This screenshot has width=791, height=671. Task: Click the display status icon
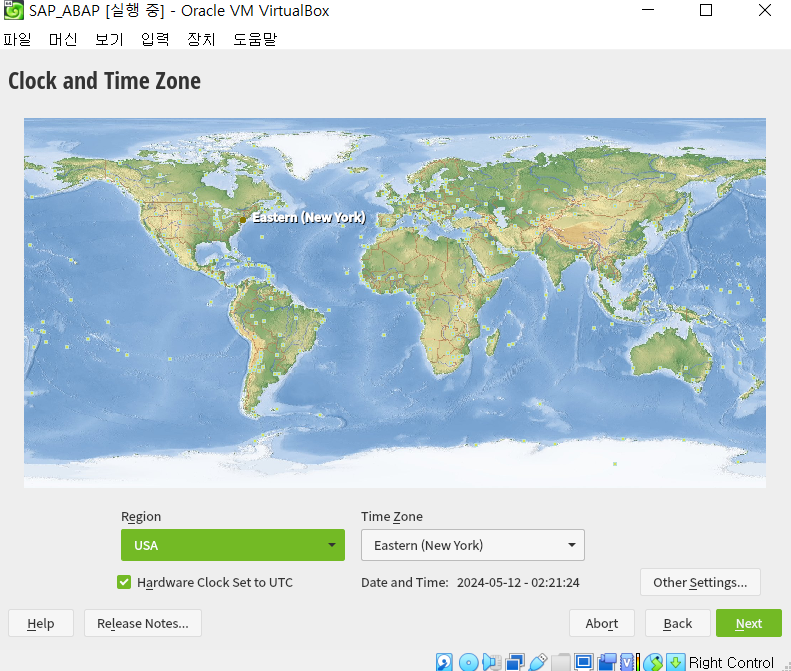[584, 662]
